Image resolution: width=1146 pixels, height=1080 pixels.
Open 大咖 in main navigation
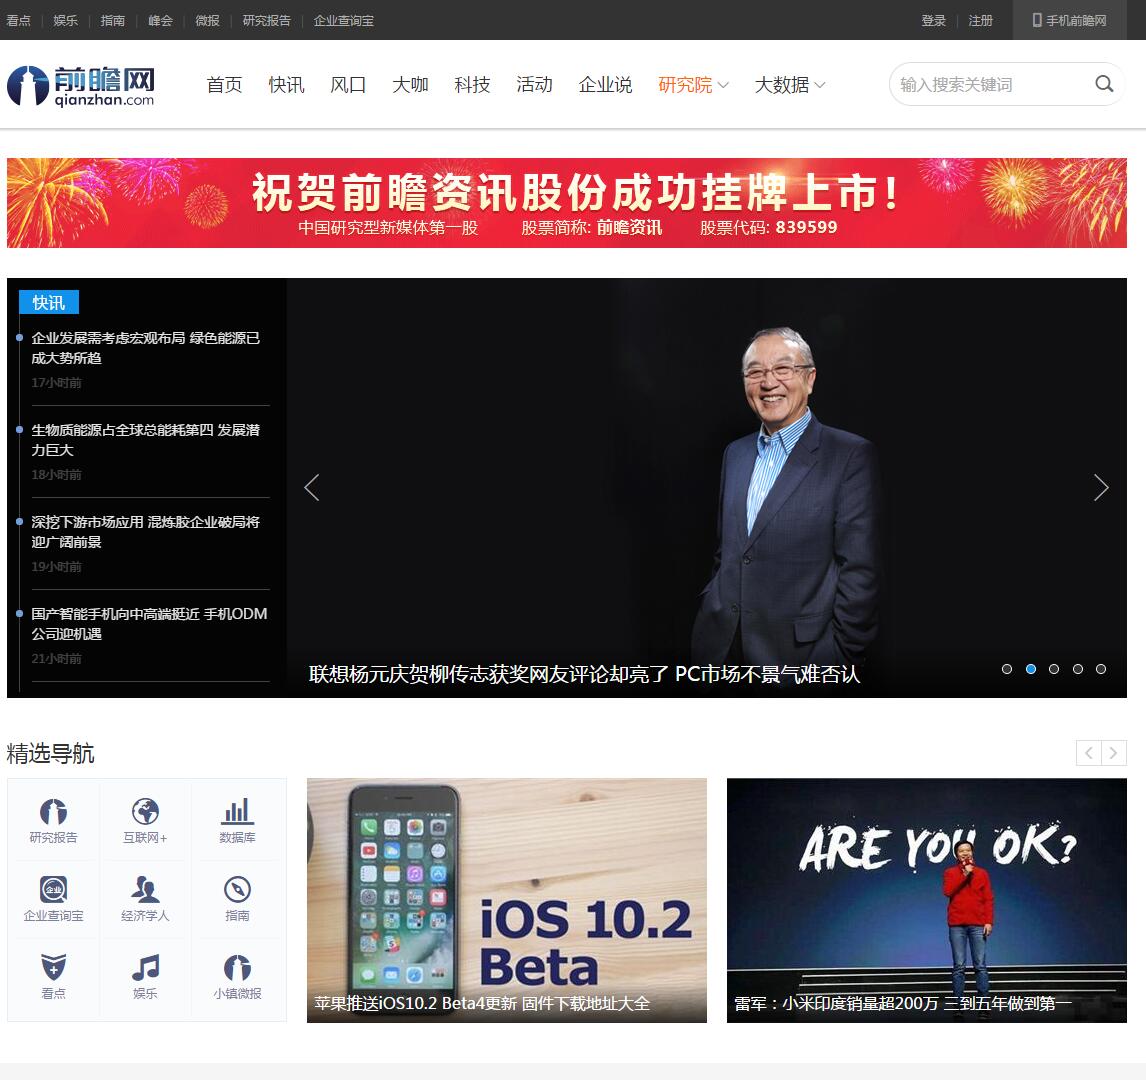(x=410, y=85)
